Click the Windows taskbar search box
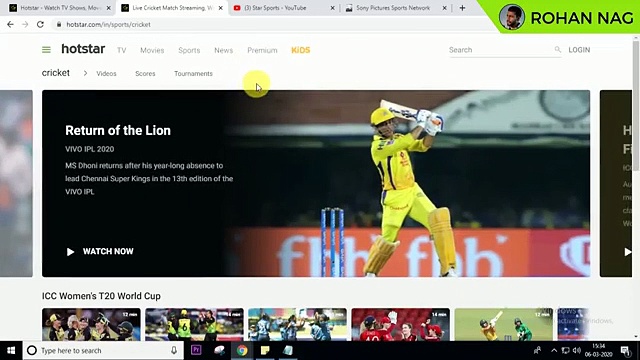This screenshot has height=360, width=640. 102,351
